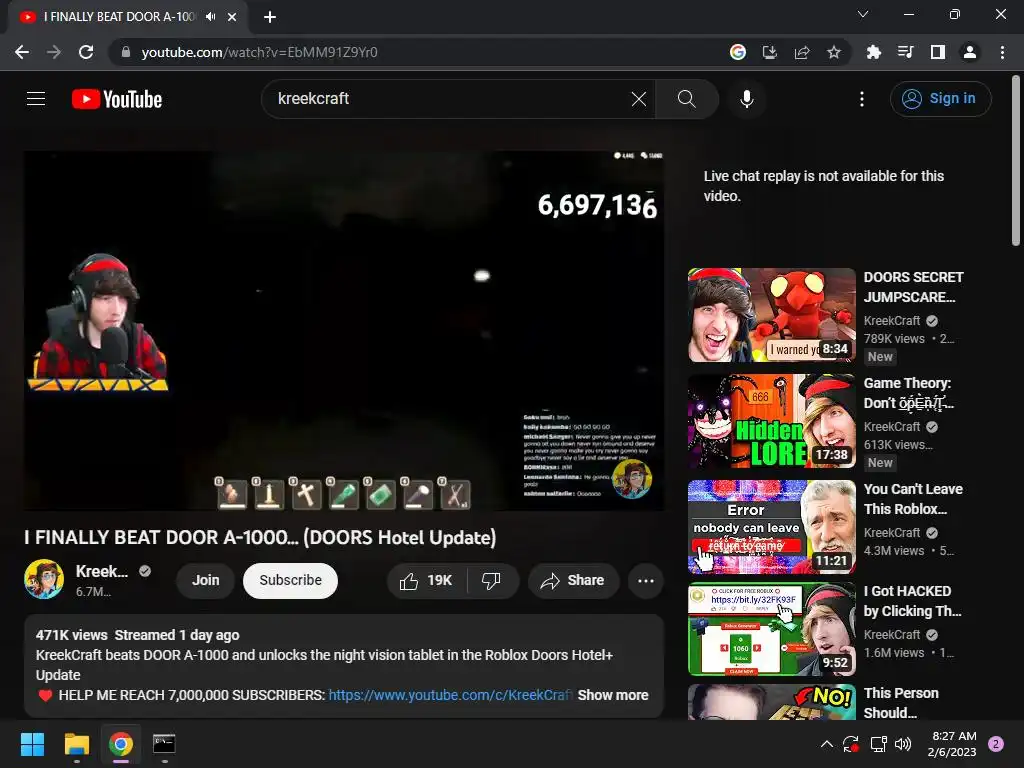Viewport: 1024px width, 768px height.
Task: Open media controls in Chrome toolbar
Action: click(905, 52)
